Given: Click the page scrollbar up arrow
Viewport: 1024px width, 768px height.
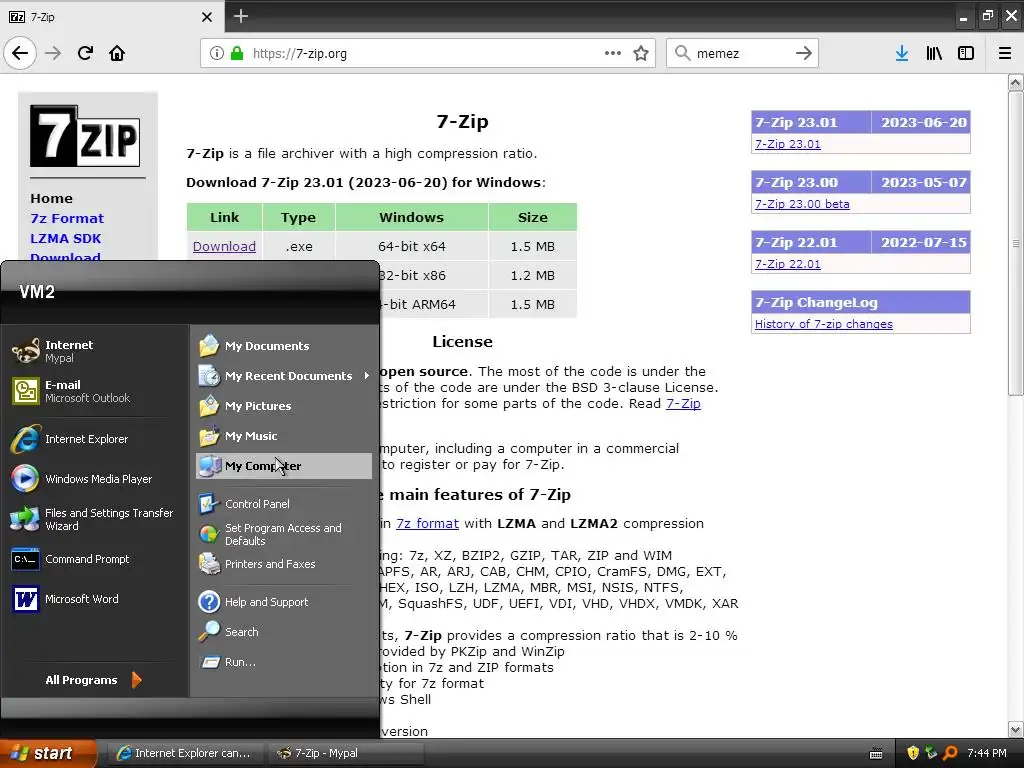Looking at the screenshot, I should tap(1015, 82).
